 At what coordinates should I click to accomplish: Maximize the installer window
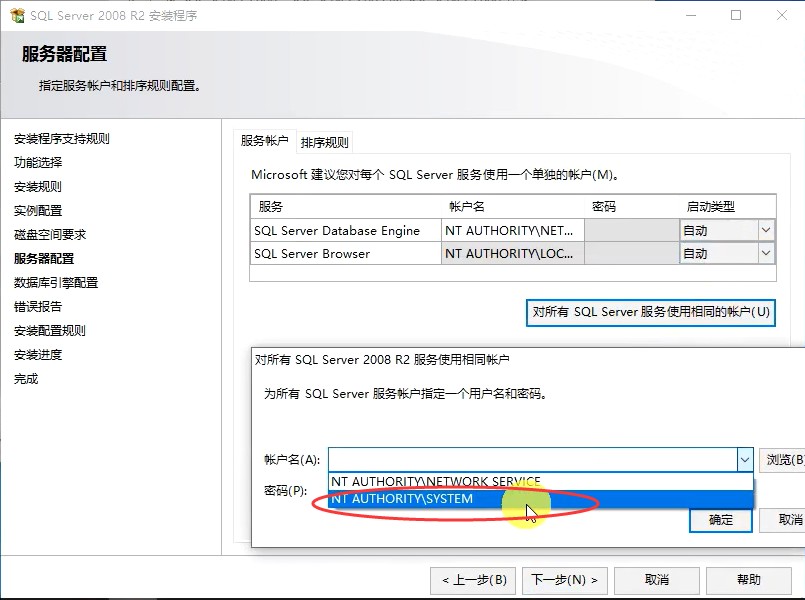[x=736, y=16]
